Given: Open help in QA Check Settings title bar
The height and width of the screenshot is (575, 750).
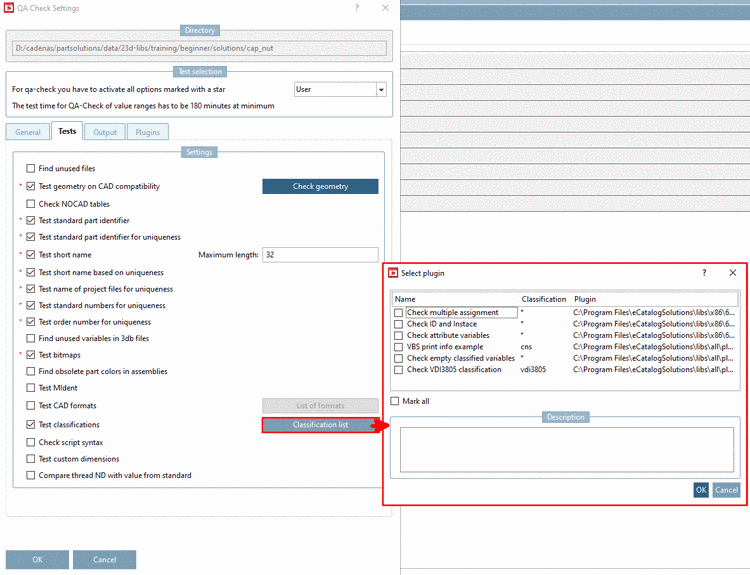Looking at the screenshot, I should 357,8.
